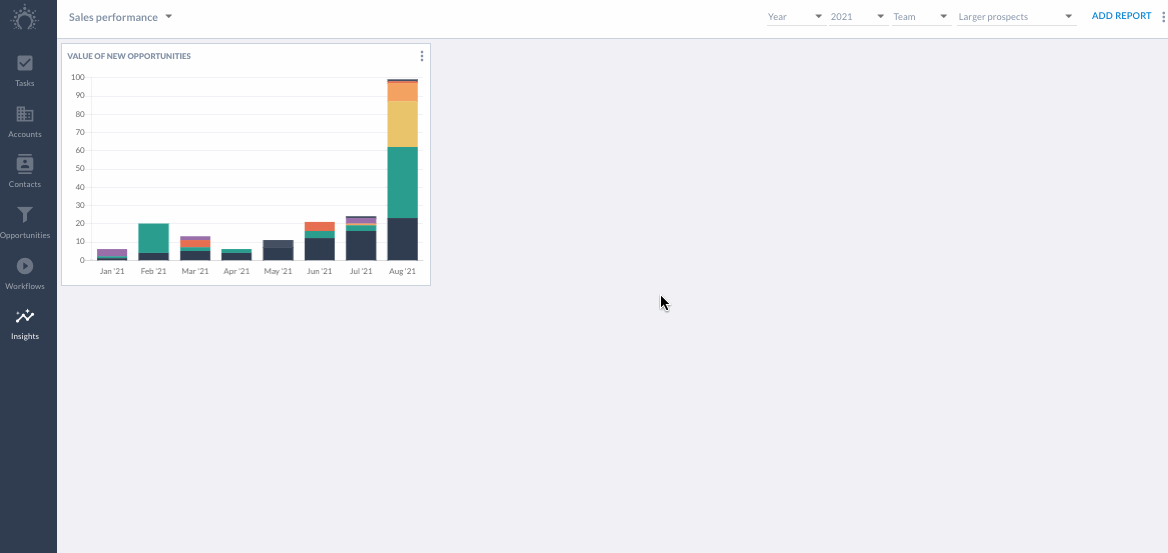Click the teal segment of Aug '21 bar
This screenshot has width=1168, height=553.
pos(402,183)
